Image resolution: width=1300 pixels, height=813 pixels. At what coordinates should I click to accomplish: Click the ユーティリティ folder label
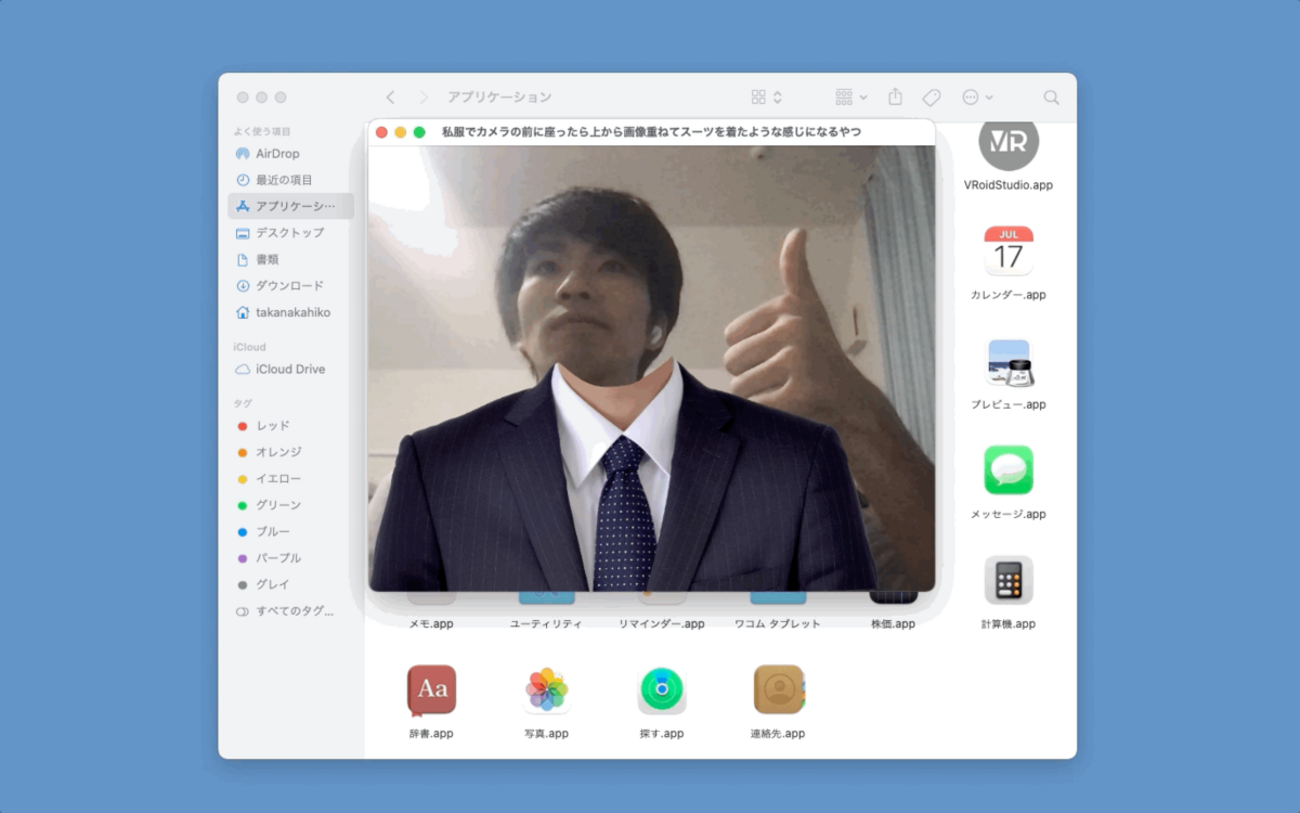tap(546, 624)
